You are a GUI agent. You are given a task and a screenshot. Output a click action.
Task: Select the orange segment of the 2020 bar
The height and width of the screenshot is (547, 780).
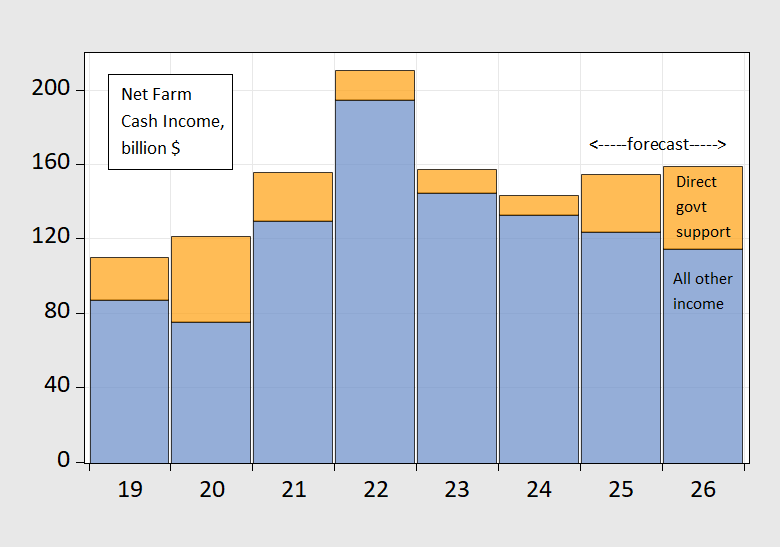[x=211, y=279]
